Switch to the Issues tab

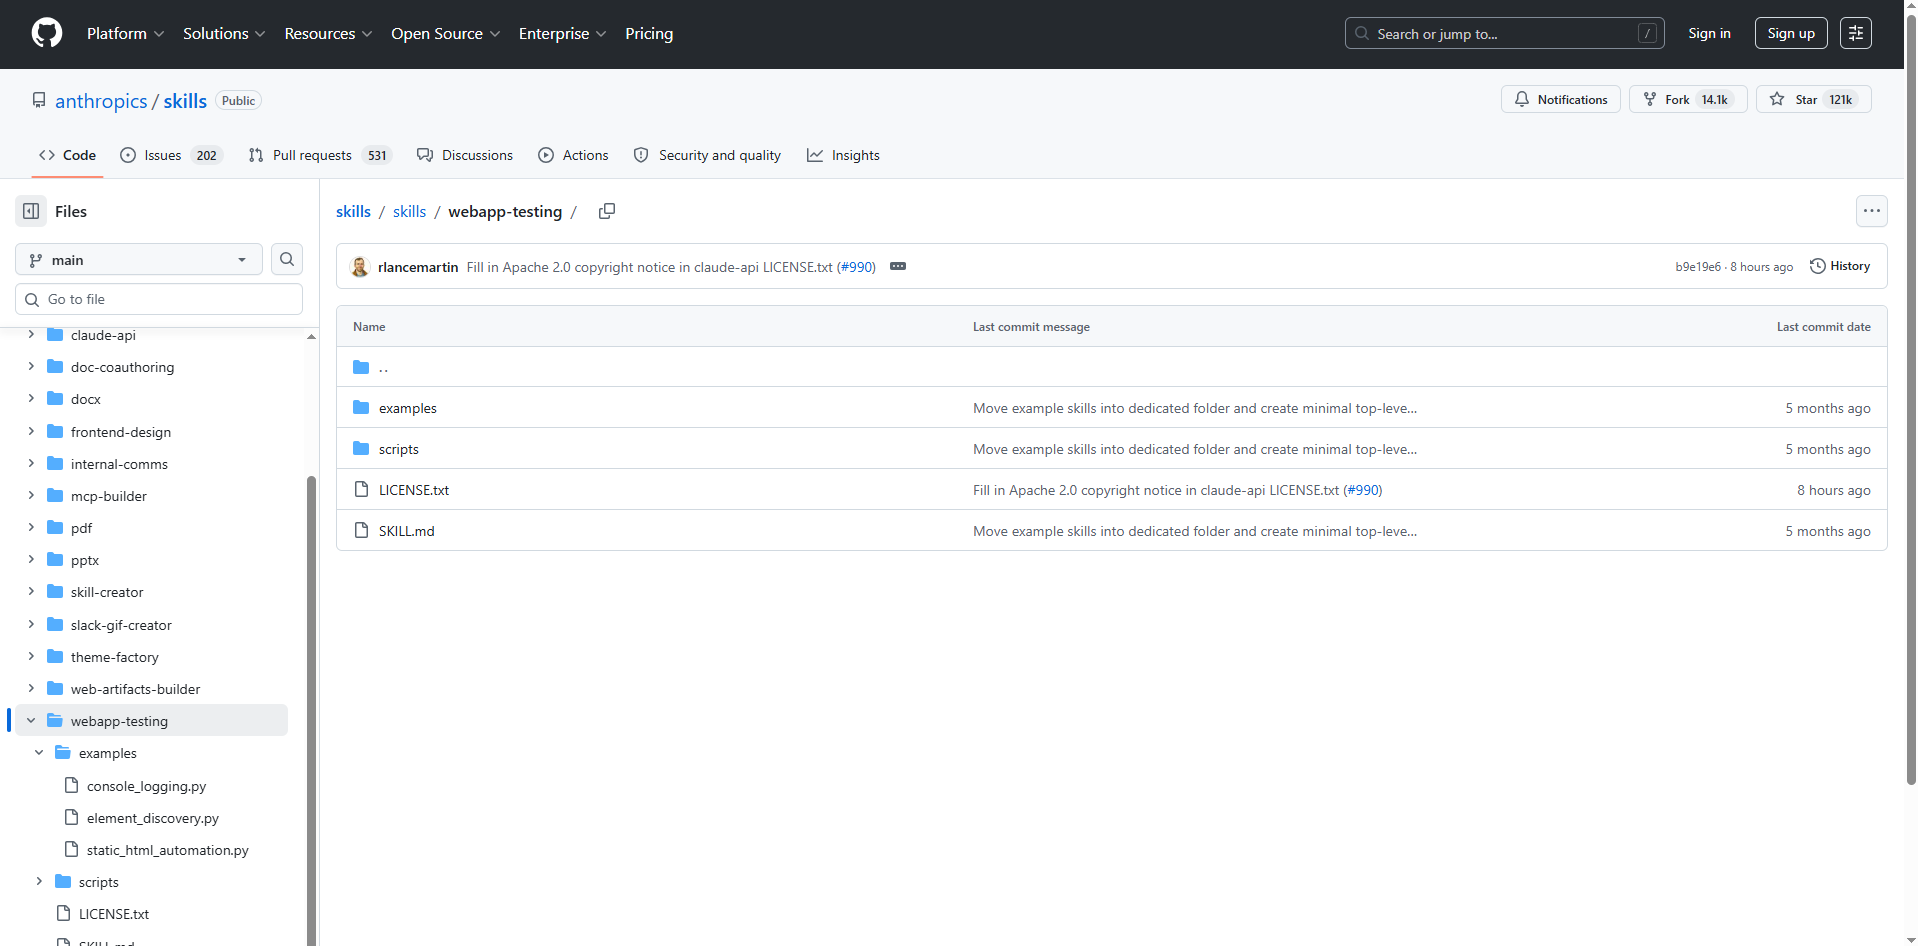click(170, 155)
